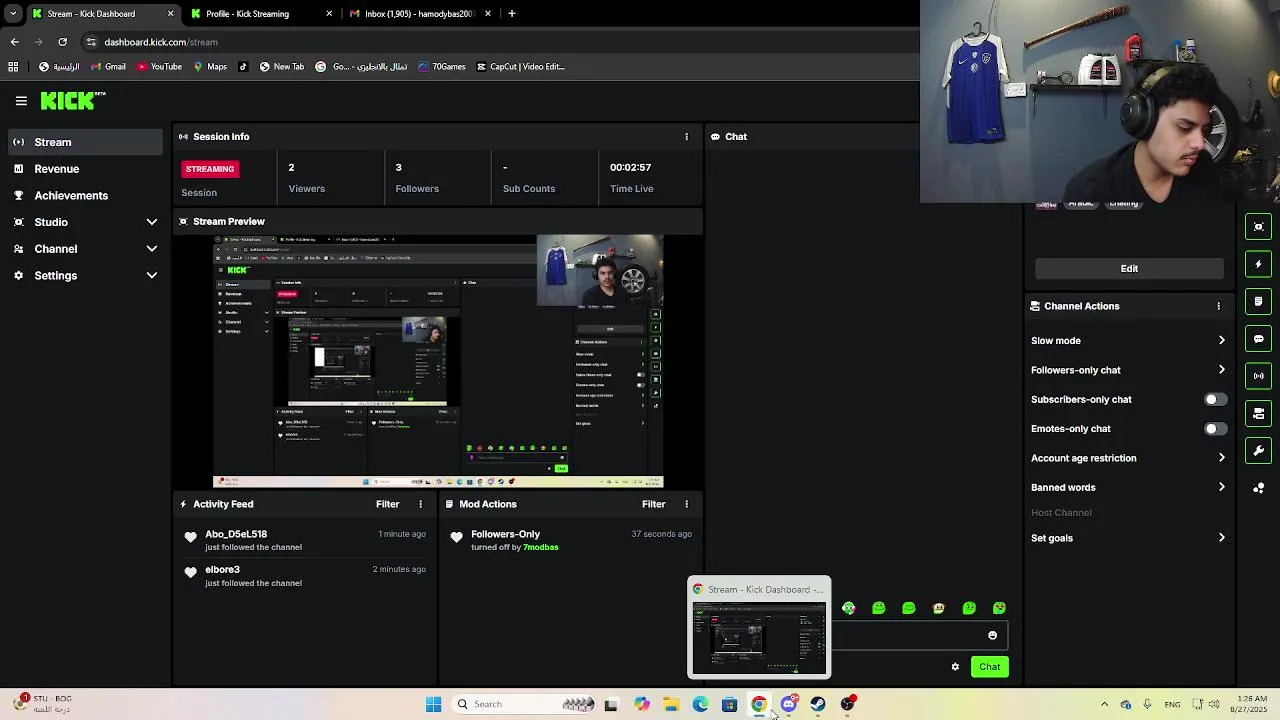
Task: Click the red STREAMING status badge
Action: click(x=210, y=169)
